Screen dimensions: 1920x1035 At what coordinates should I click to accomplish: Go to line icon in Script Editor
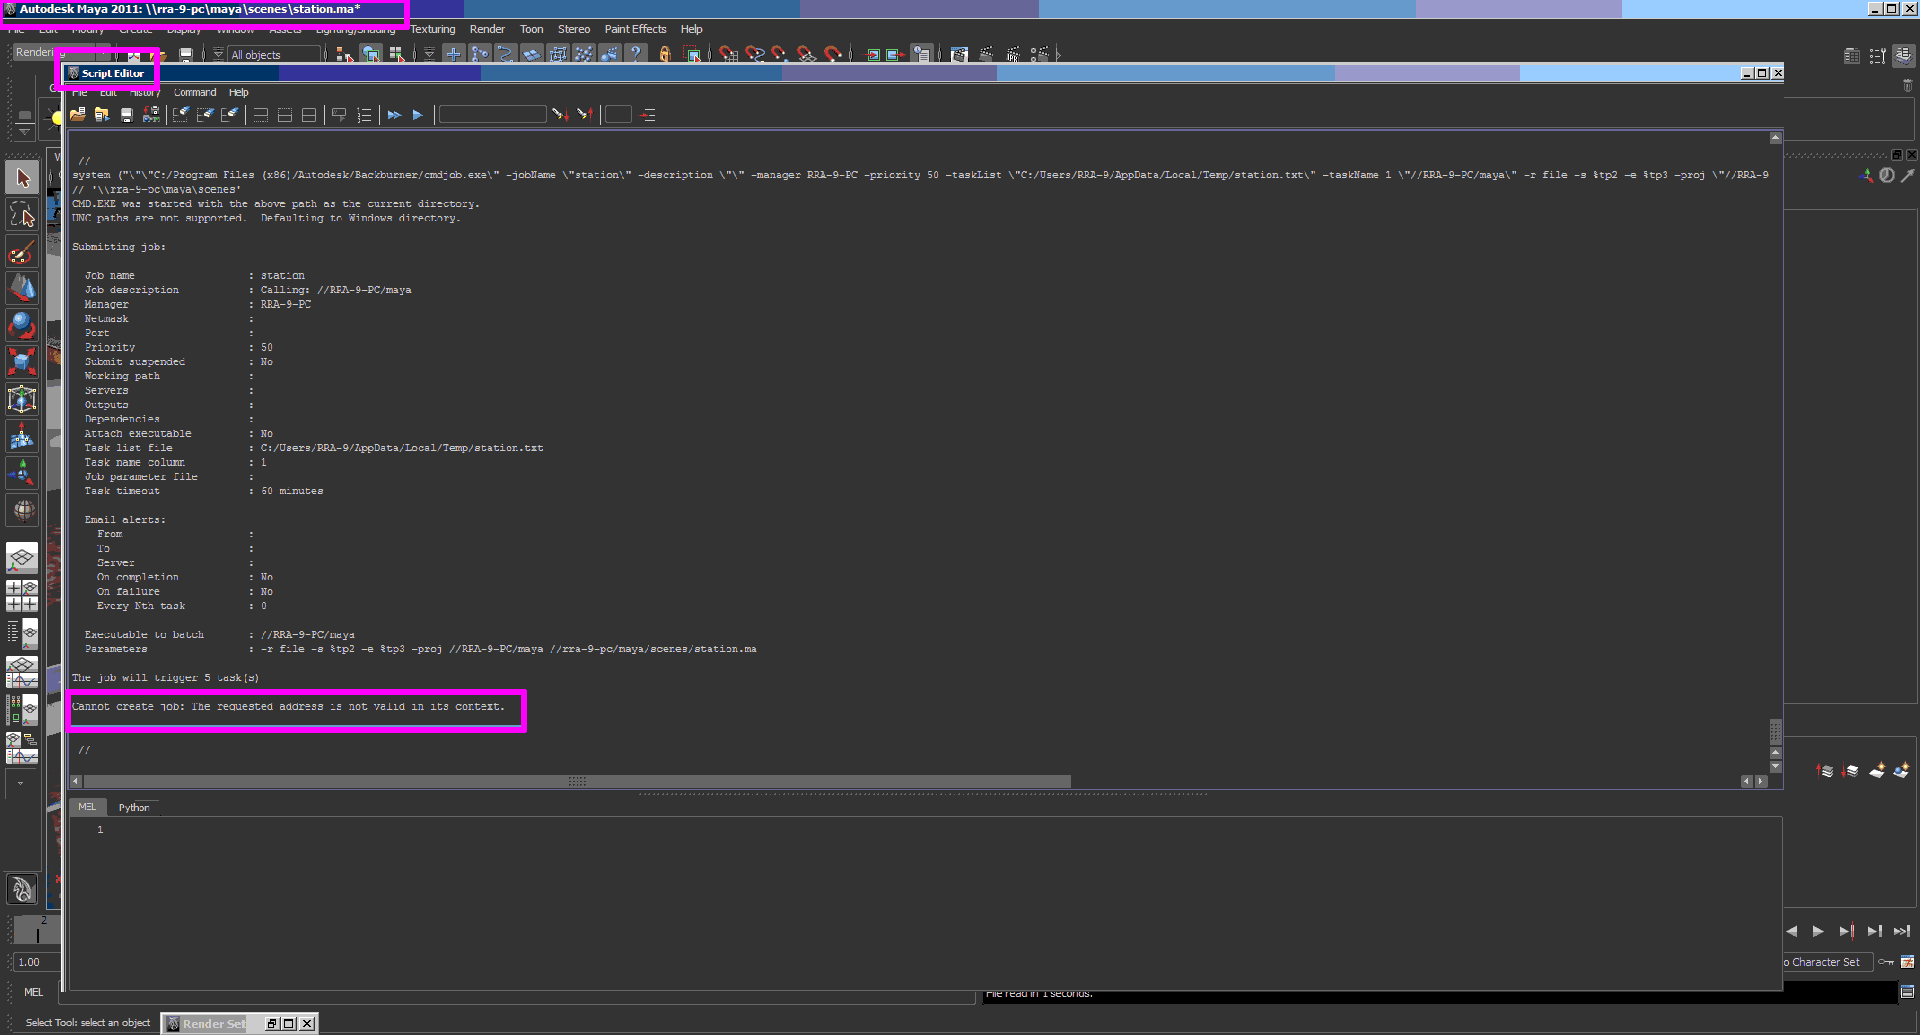pyautogui.click(x=648, y=115)
